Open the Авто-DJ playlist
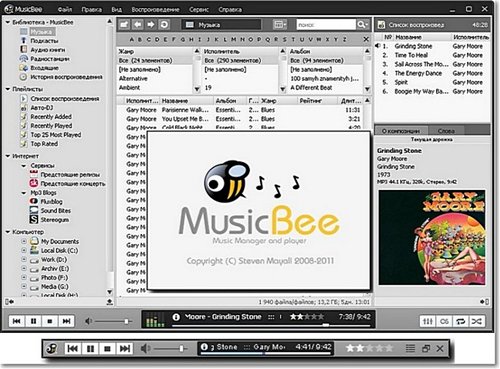This screenshot has height=369, width=500. click(x=42, y=108)
